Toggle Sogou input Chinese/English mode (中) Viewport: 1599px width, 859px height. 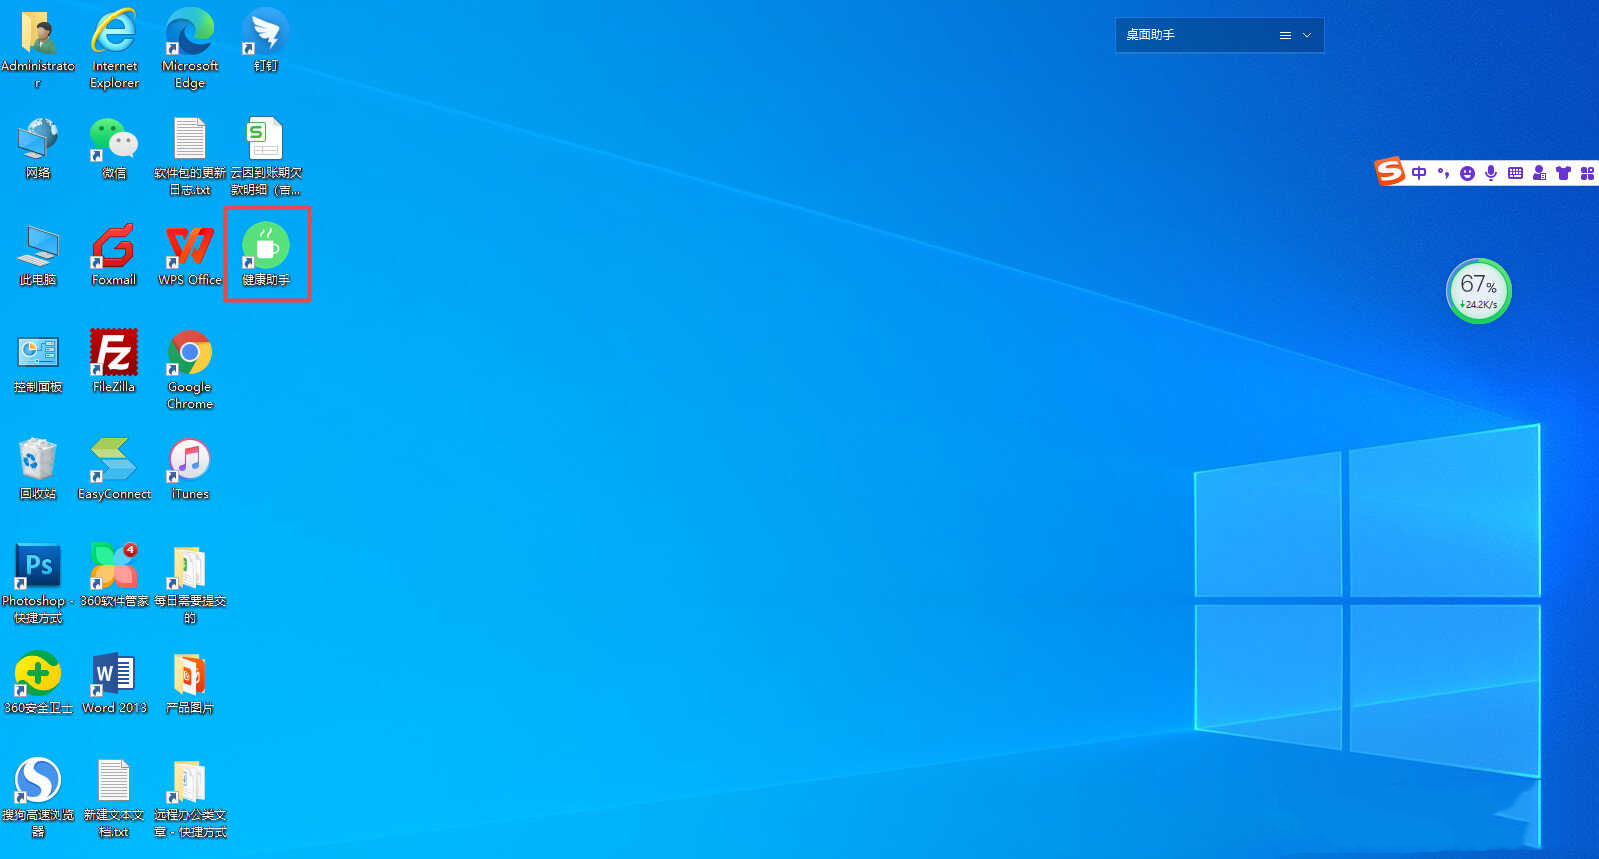1419,173
